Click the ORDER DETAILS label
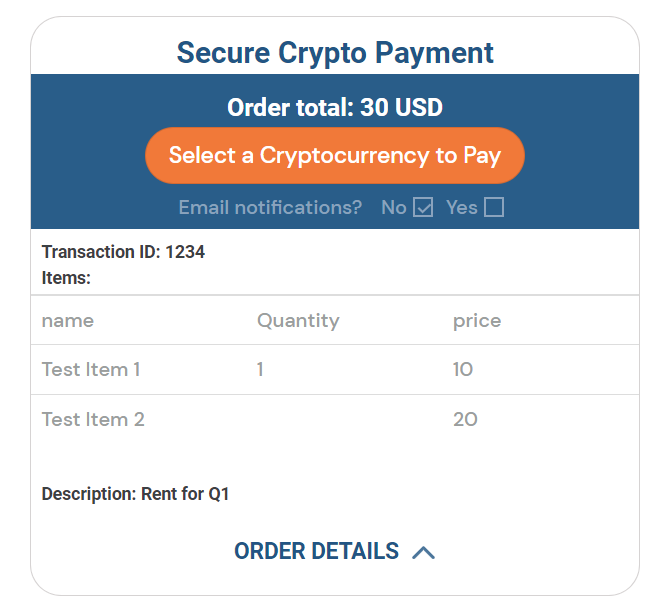 pos(316,551)
